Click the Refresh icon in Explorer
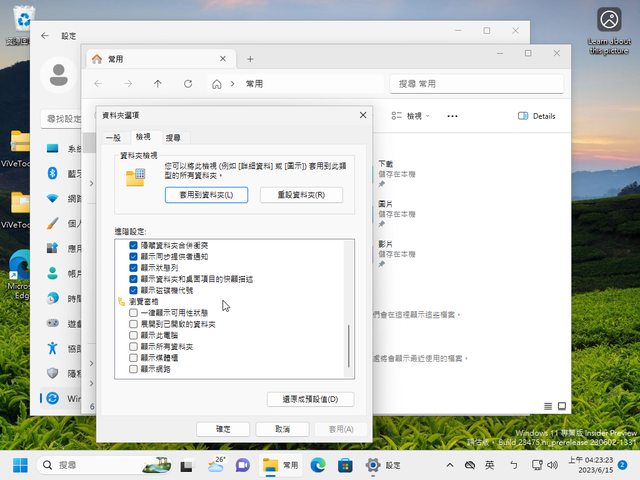640x480 pixels. coord(186,84)
